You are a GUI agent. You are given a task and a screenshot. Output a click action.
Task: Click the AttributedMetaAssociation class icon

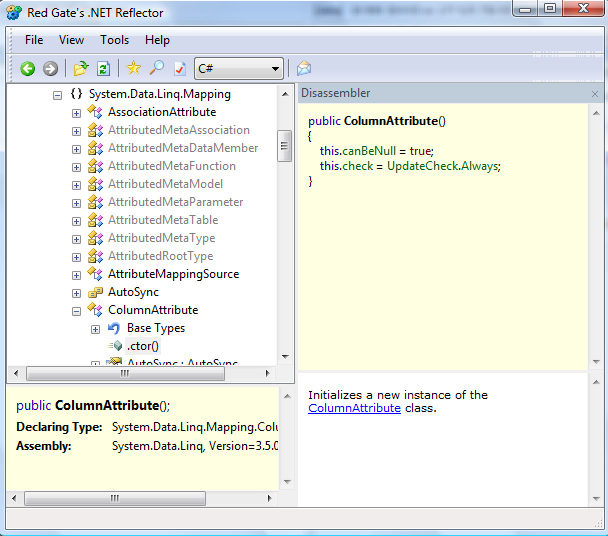(x=95, y=130)
